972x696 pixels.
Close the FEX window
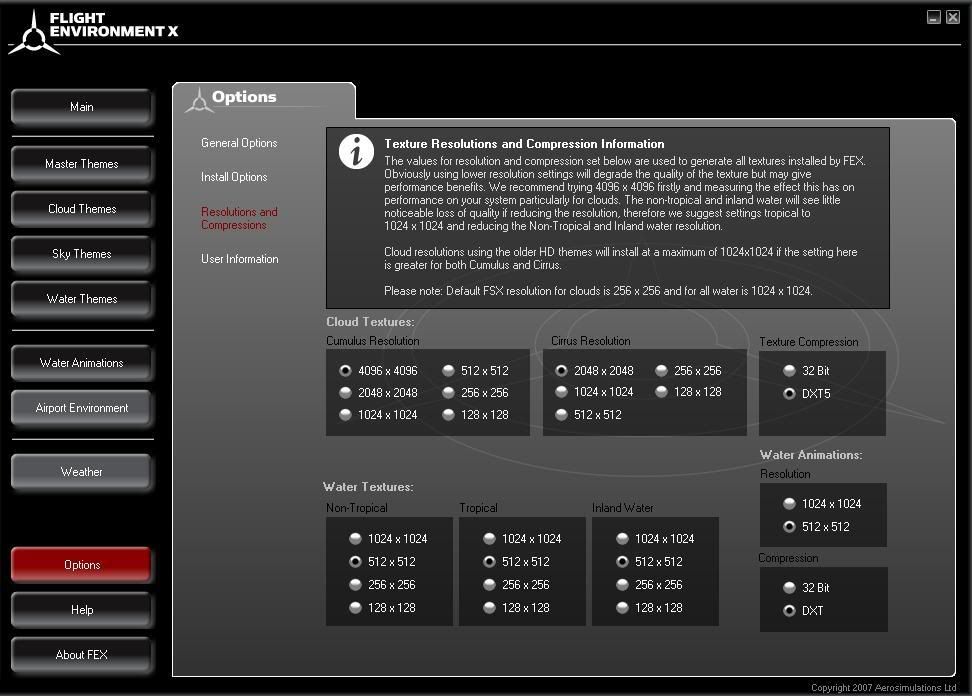pyautogui.click(x=951, y=16)
